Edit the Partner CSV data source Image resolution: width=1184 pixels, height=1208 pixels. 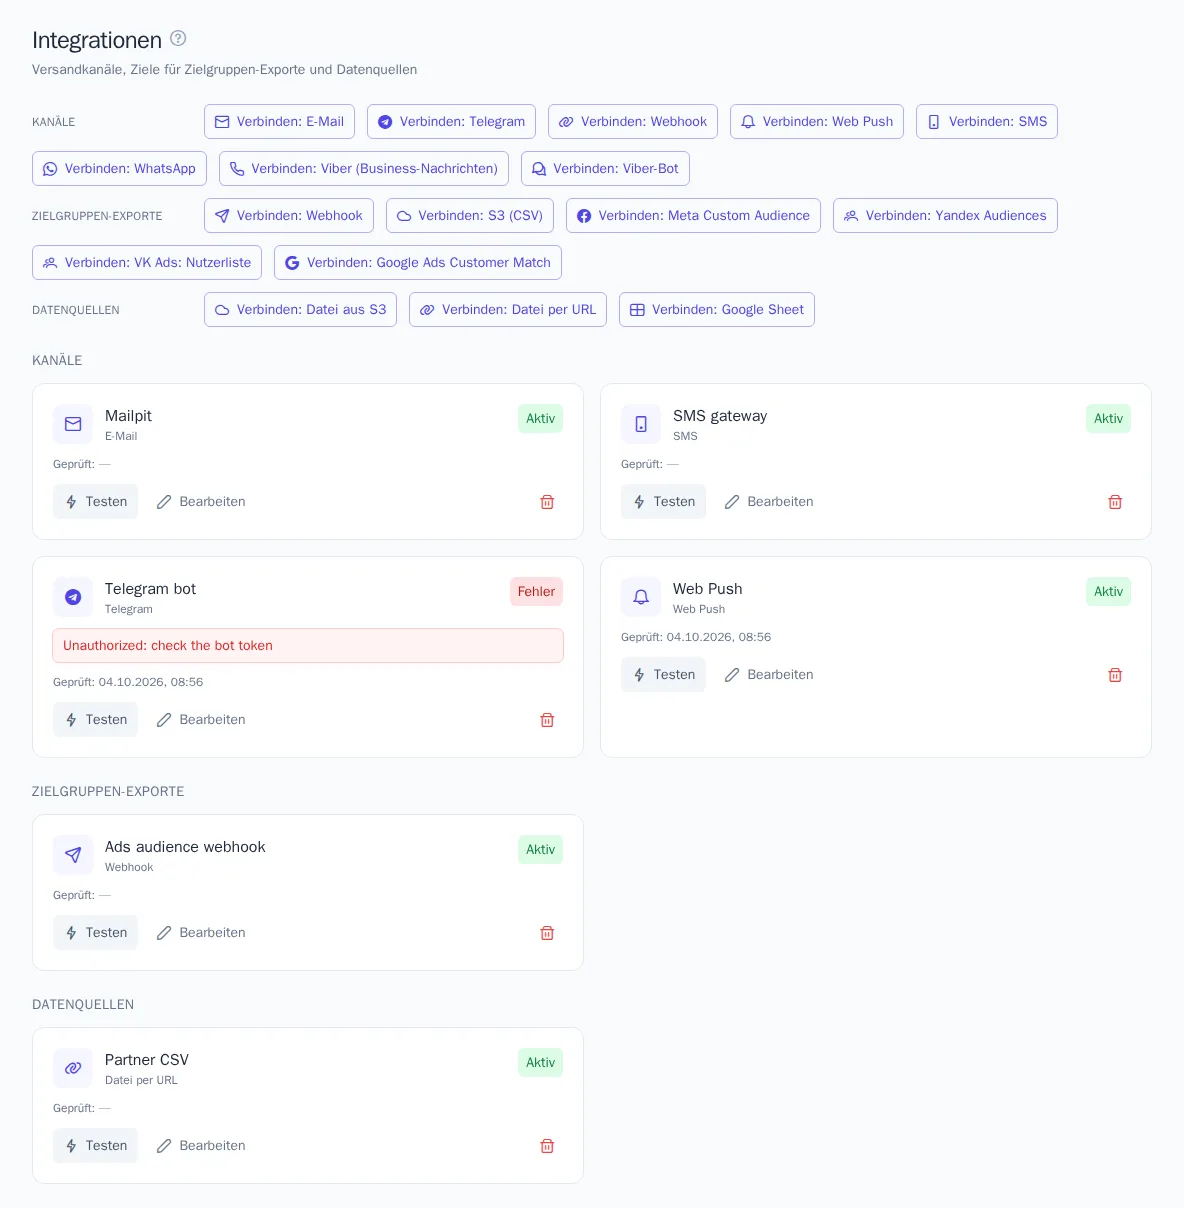pyautogui.click(x=201, y=1146)
